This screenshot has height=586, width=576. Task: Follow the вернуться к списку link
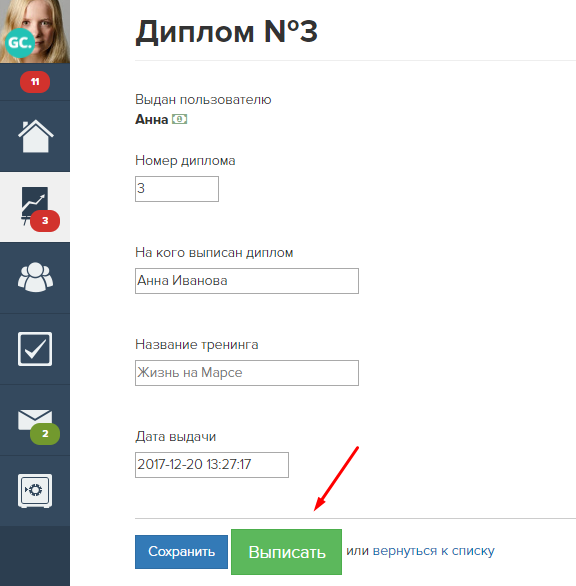(434, 550)
